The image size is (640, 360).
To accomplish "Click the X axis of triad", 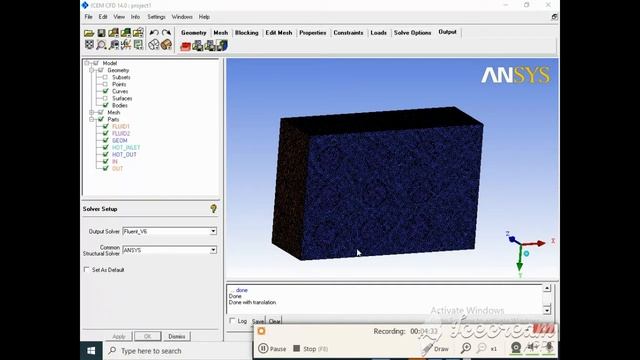I will 553,241.
